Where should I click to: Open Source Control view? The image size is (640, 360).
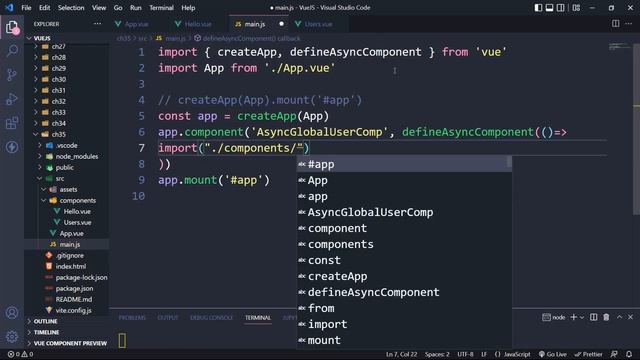[12, 75]
